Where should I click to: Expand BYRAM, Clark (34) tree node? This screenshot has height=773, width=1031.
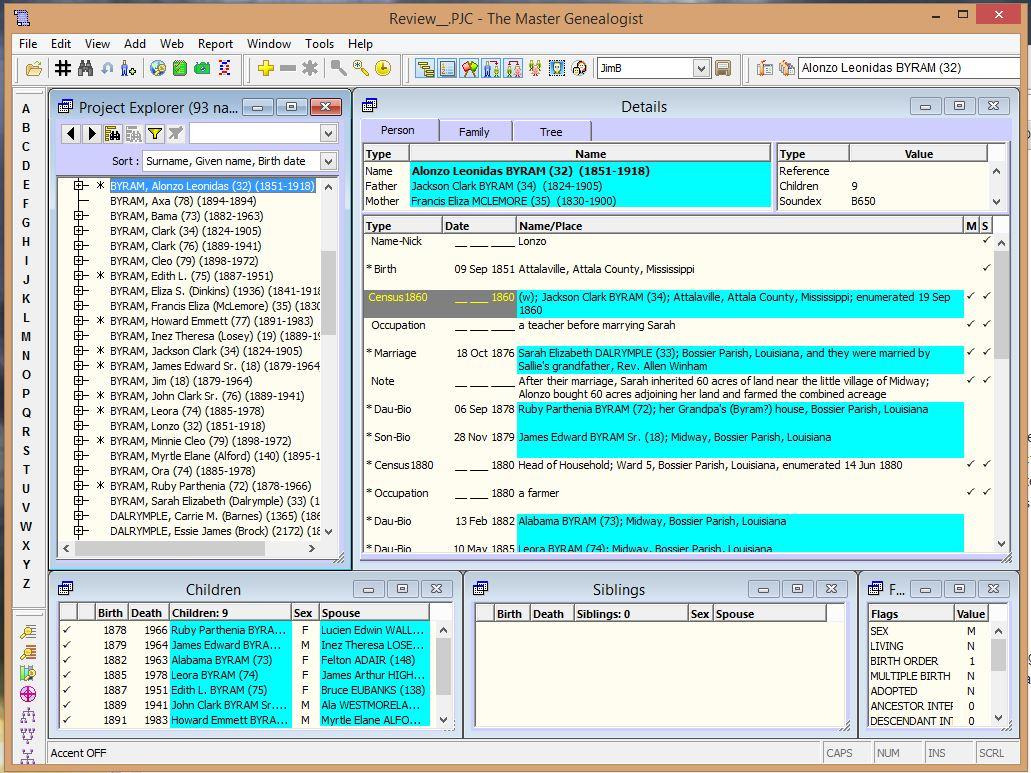[79, 231]
